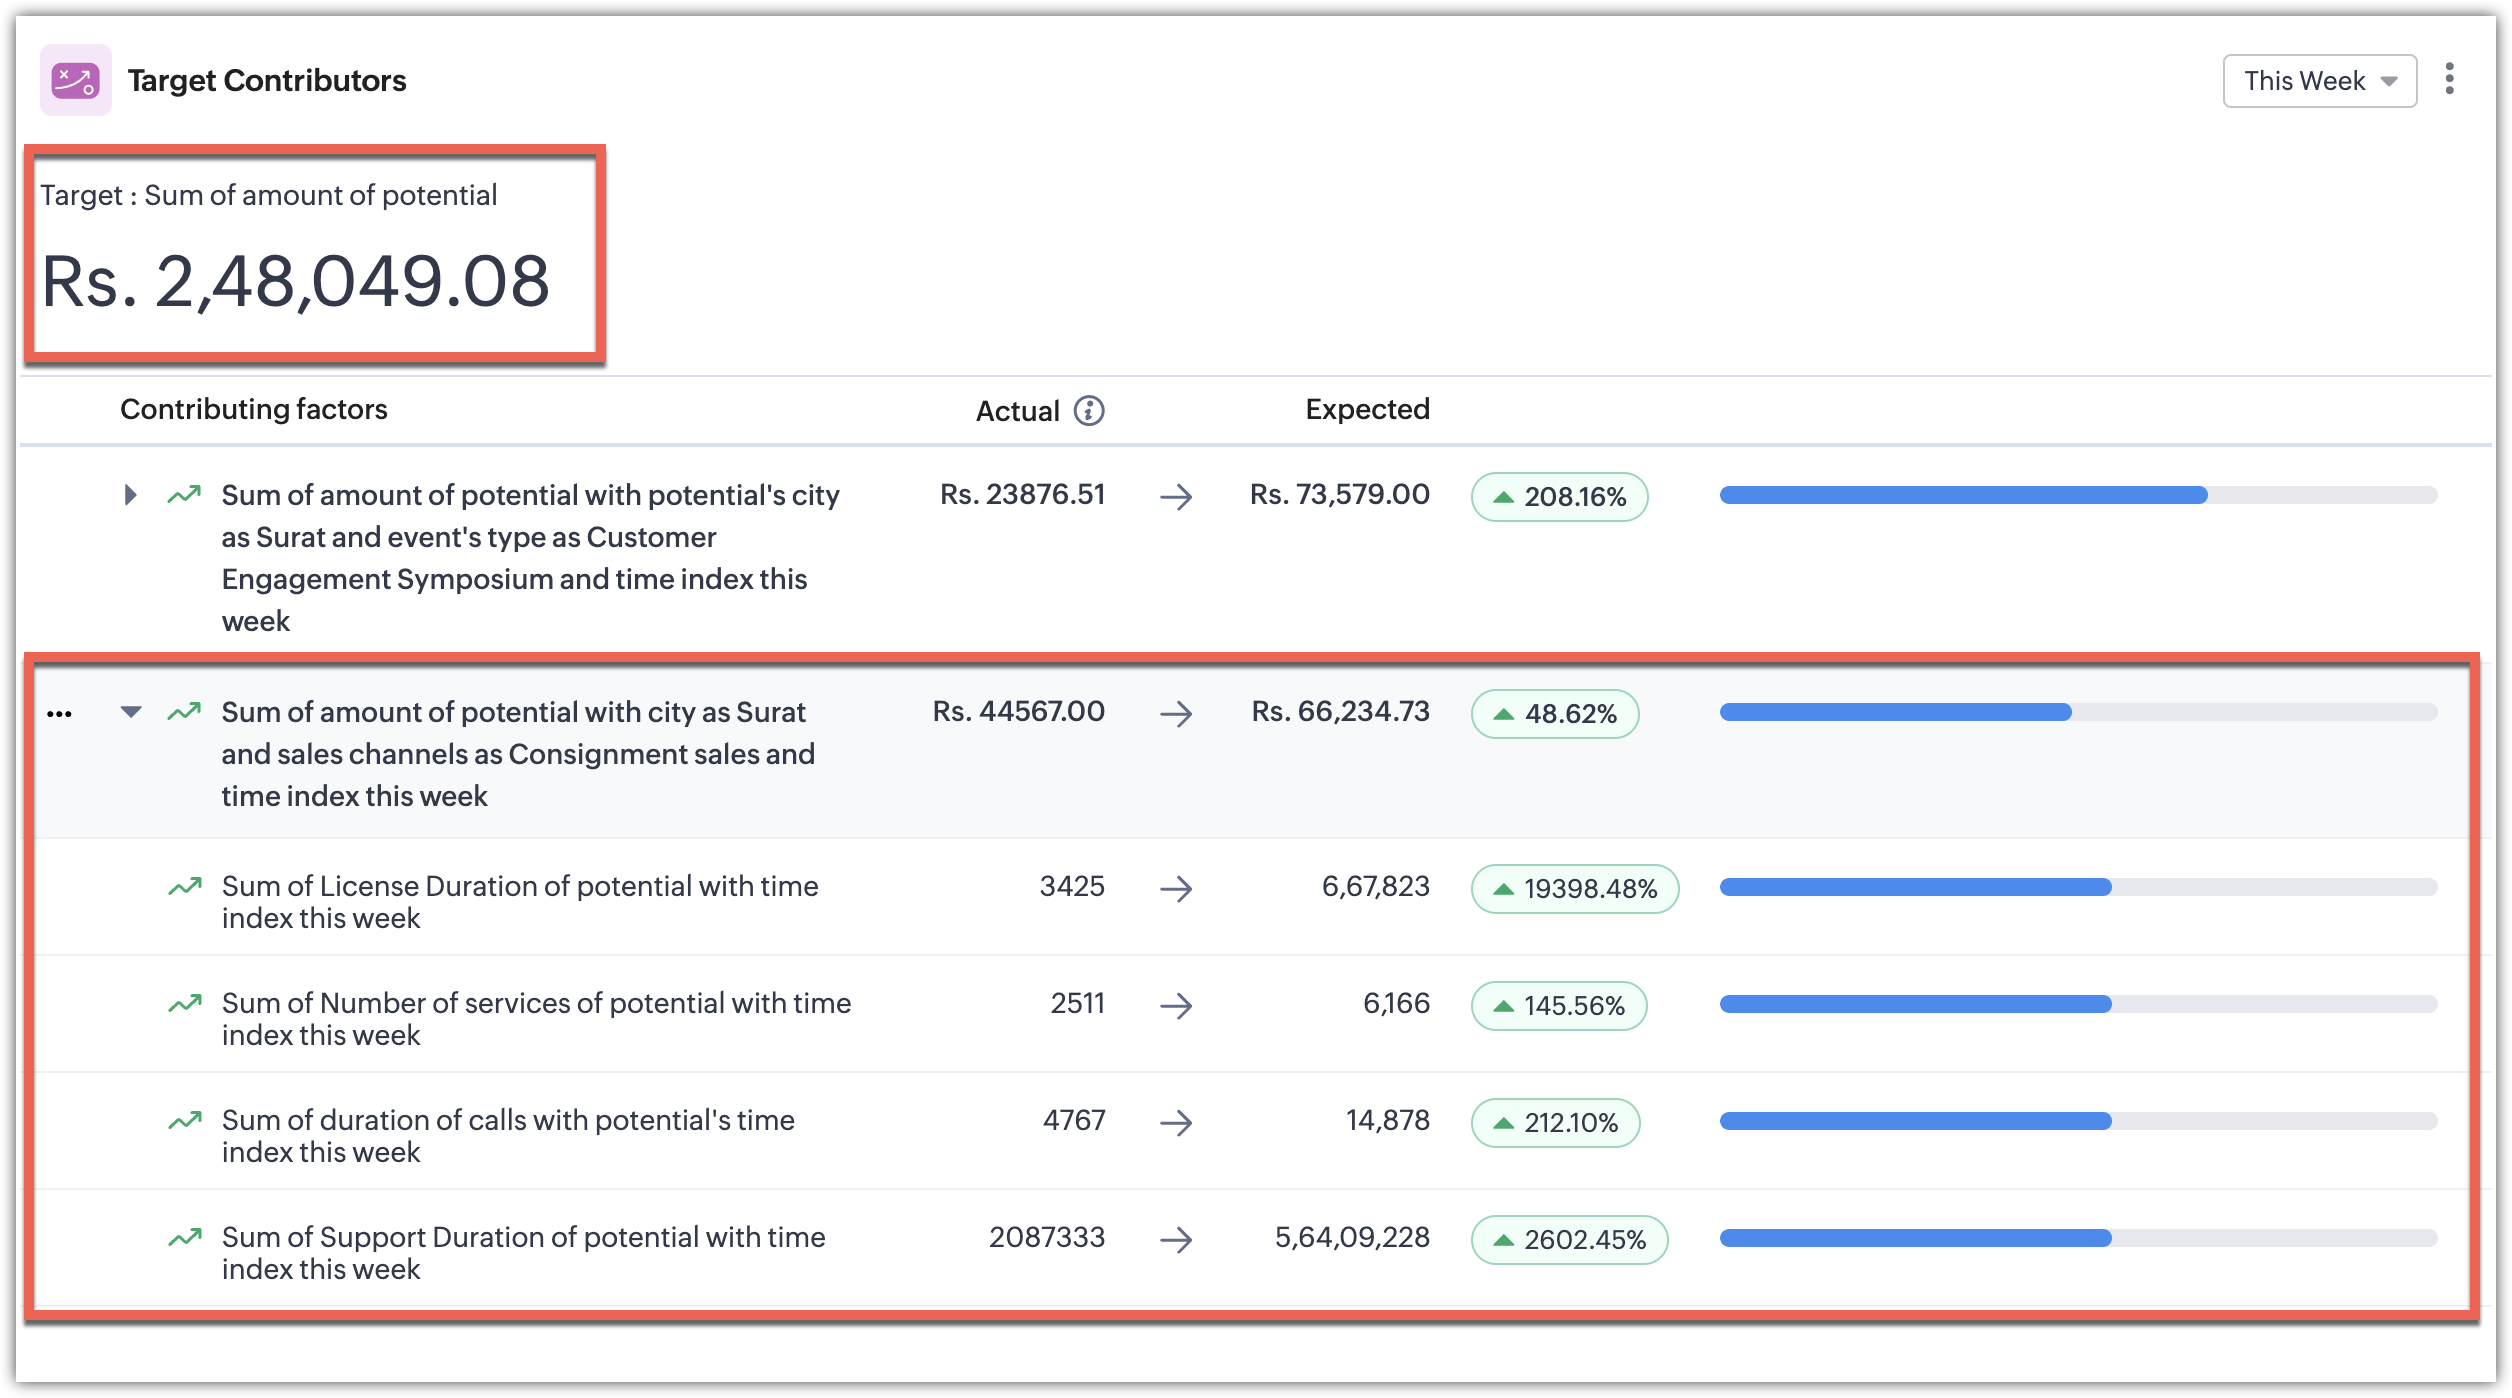
Task: Click the Actual column info icon
Action: 1089,411
